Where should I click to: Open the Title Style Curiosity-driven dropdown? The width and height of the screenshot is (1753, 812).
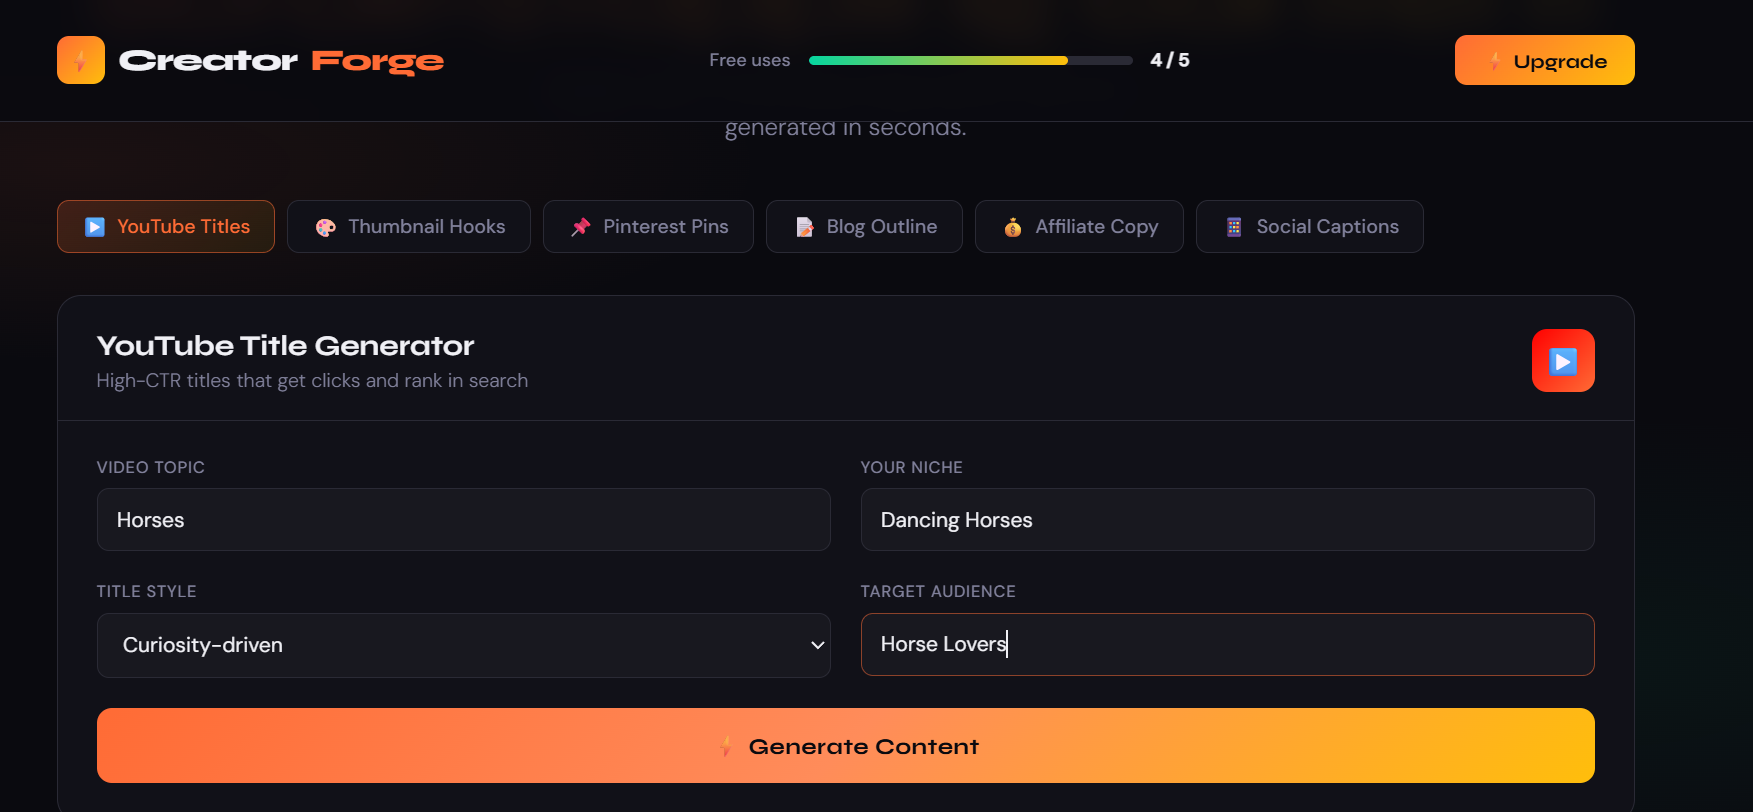[464, 645]
